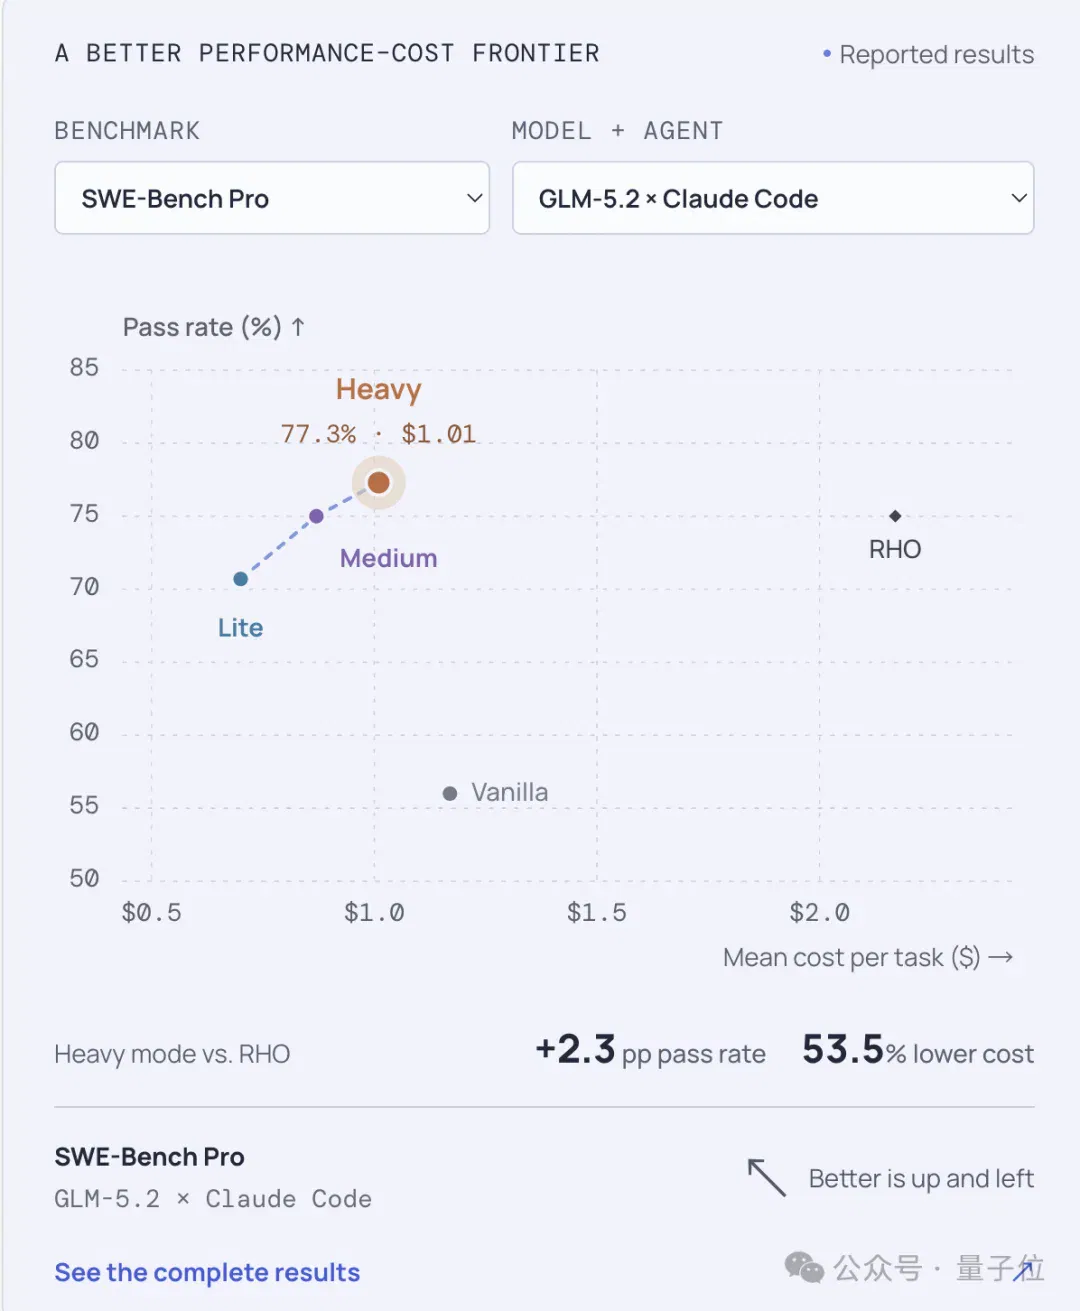Image resolution: width=1080 pixels, height=1311 pixels.
Task: Click the WeChat logo icon
Action: coord(804,1268)
